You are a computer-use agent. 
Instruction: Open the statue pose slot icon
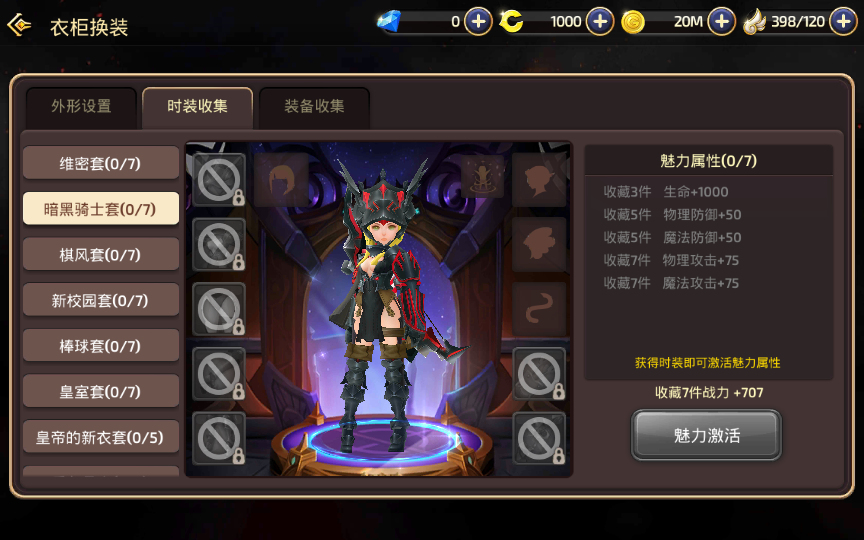[483, 176]
